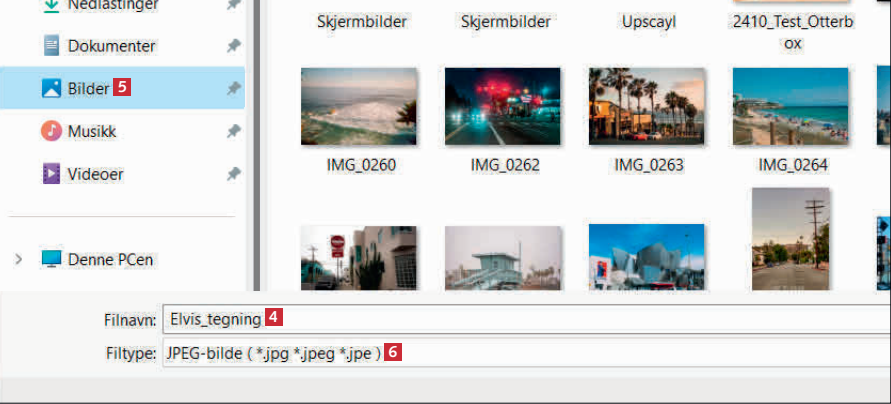Click the IMG_0262 file name
891x404 pixels.
(505, 165)
